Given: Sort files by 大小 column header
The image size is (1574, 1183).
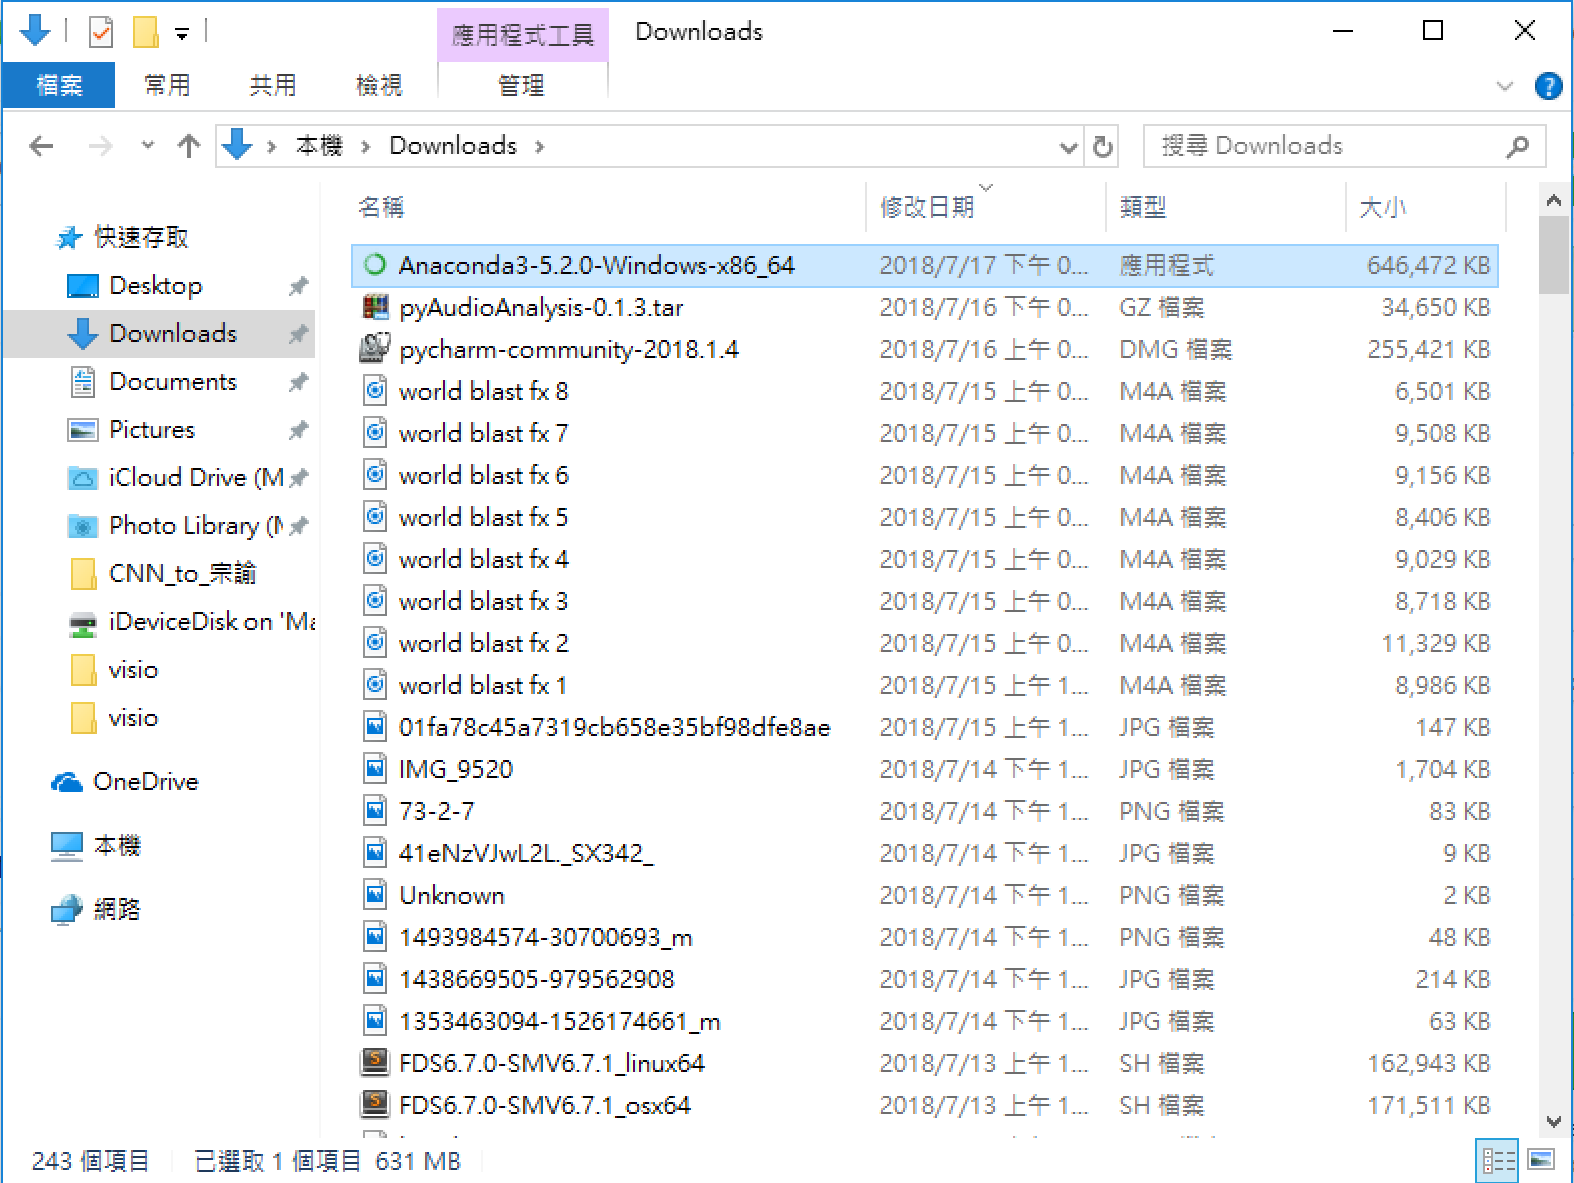Looking at the screenshot, I should (x=1382, y=208).
